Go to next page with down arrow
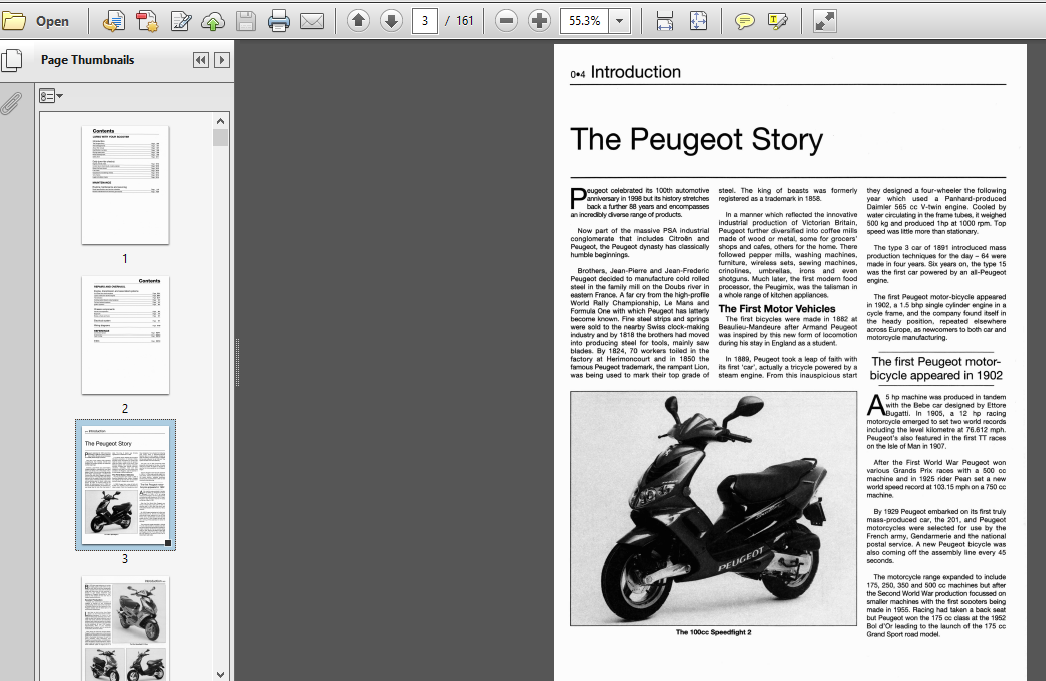Screen dimensions: 1046x681 pos(392,21)
